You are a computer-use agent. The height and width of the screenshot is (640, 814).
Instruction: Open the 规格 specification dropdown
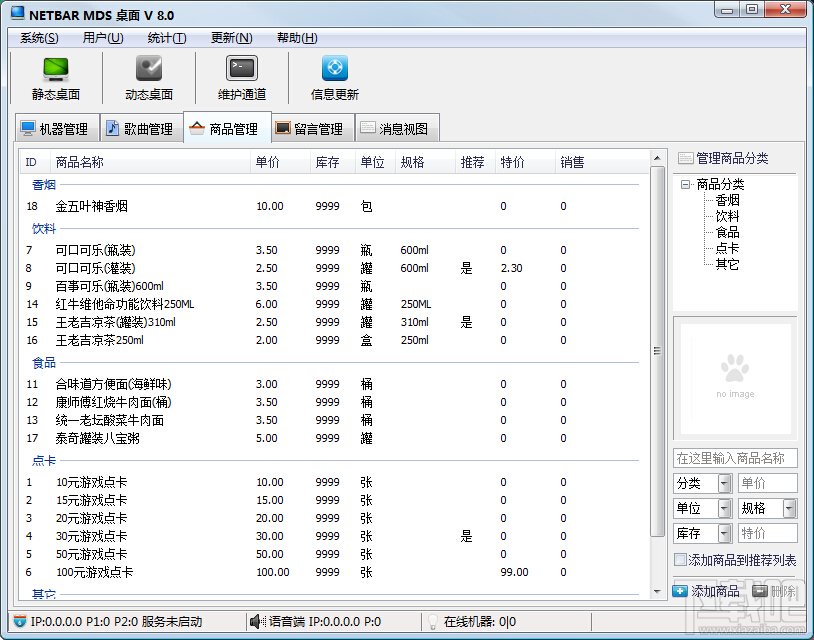click(x=789, y=508)
